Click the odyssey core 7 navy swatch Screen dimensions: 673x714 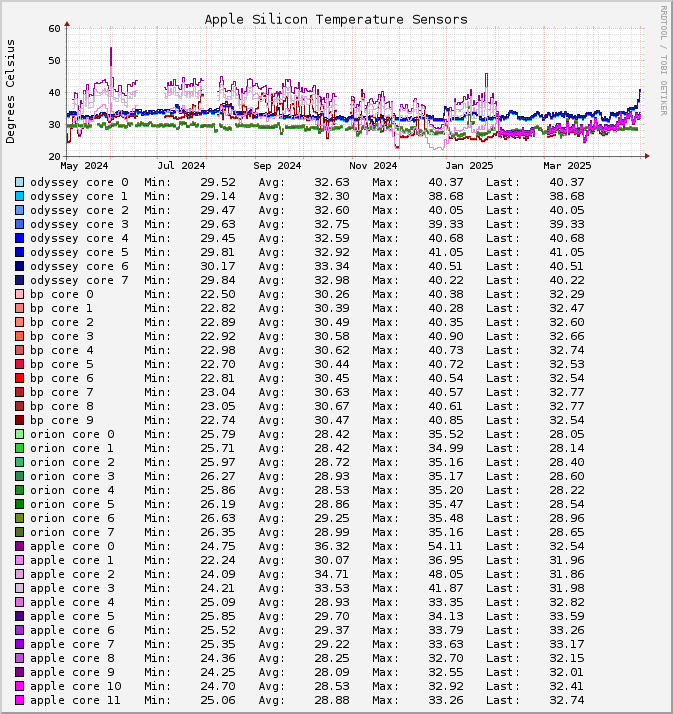[x=19, y=280]
